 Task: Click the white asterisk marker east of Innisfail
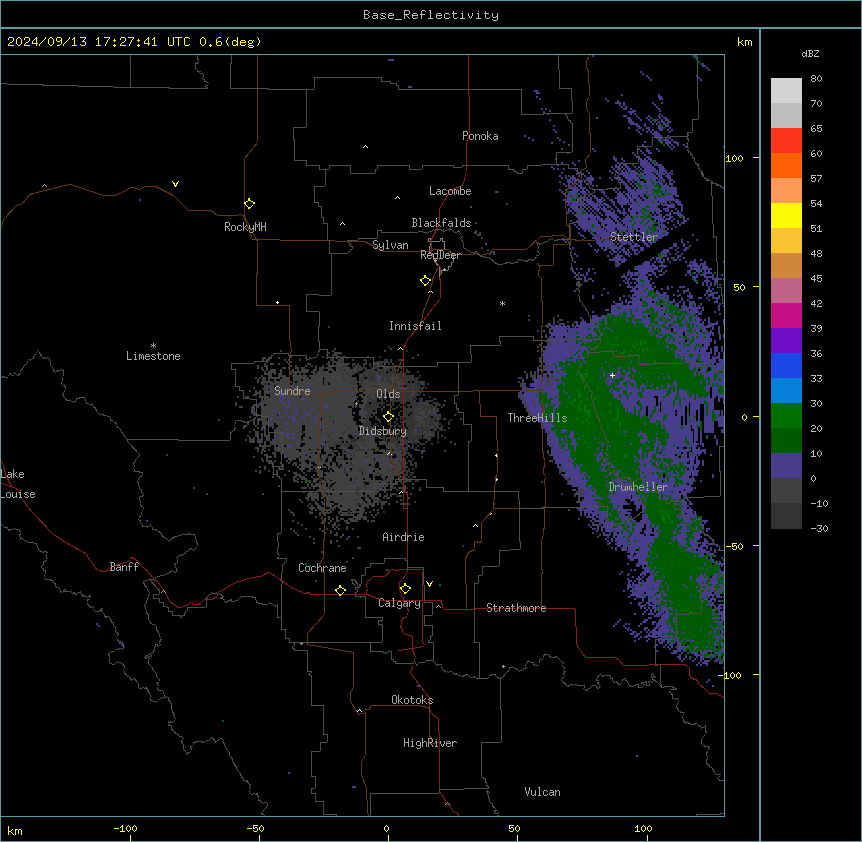point(502,304)
